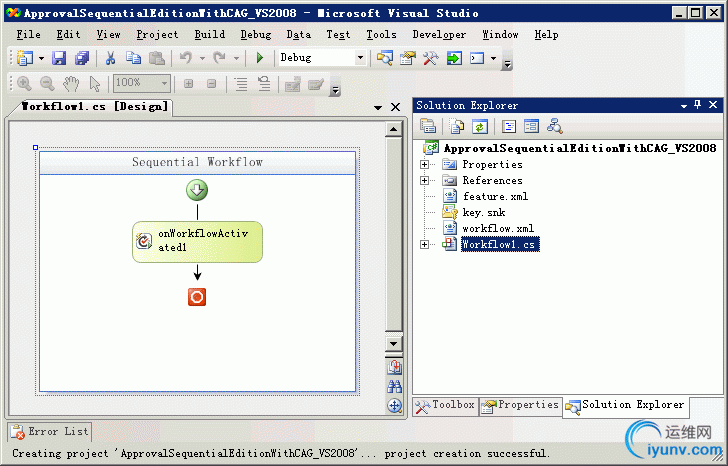
Task: Select the onWorkflowActivated1 activity
Action: (x=197, y=242)
